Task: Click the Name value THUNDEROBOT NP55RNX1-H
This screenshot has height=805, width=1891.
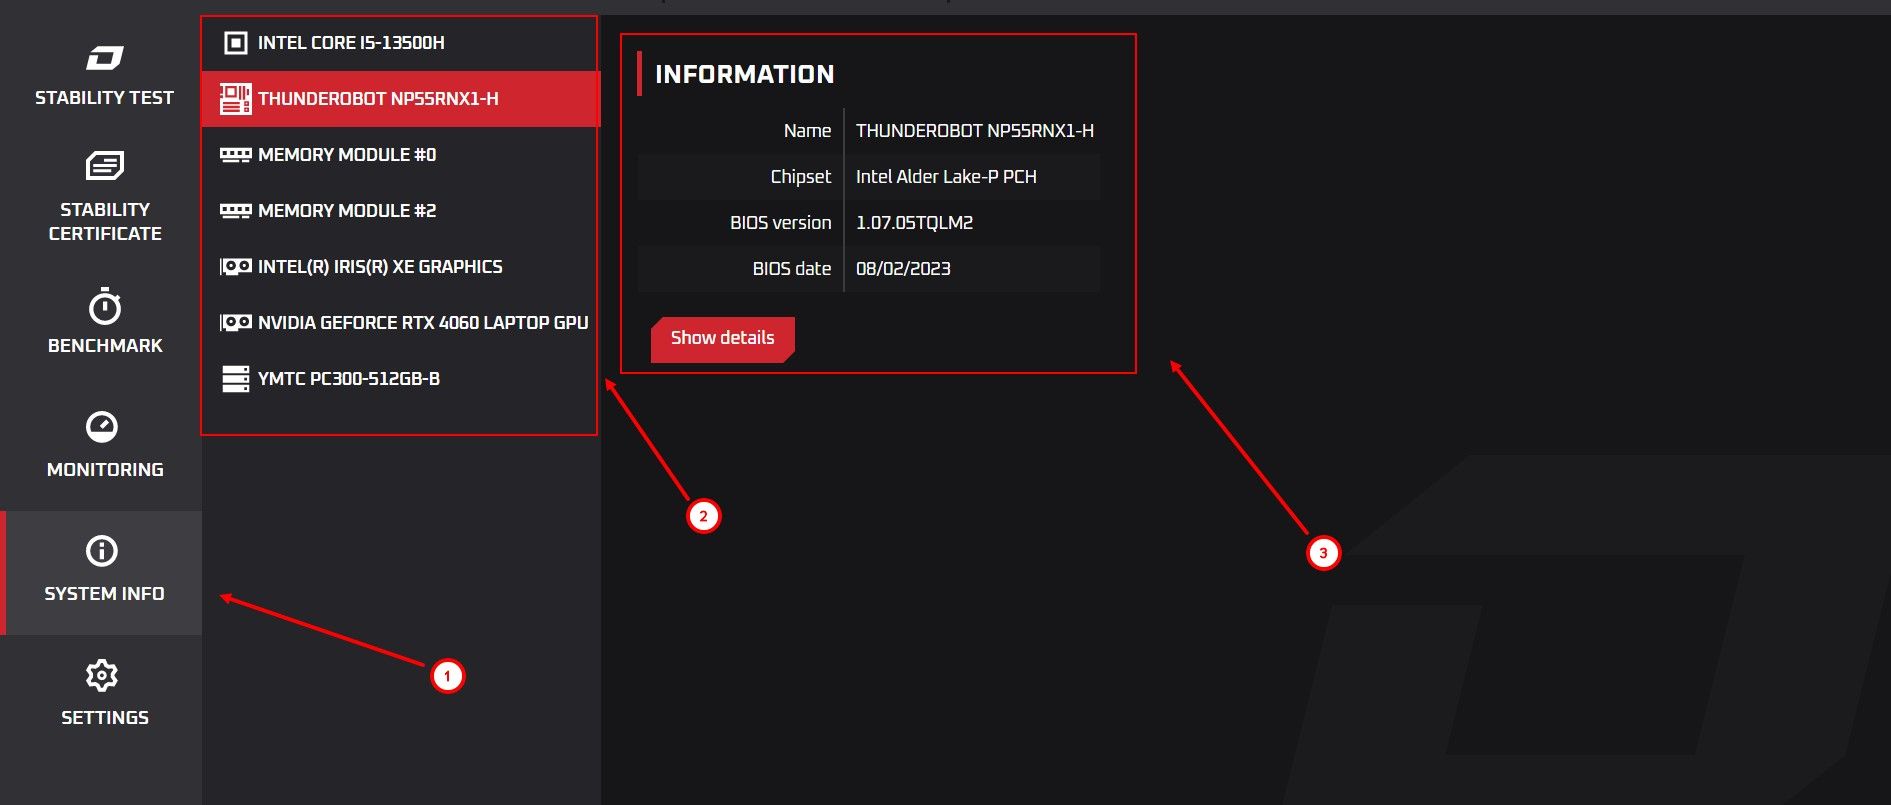Action: coord(975,131)
